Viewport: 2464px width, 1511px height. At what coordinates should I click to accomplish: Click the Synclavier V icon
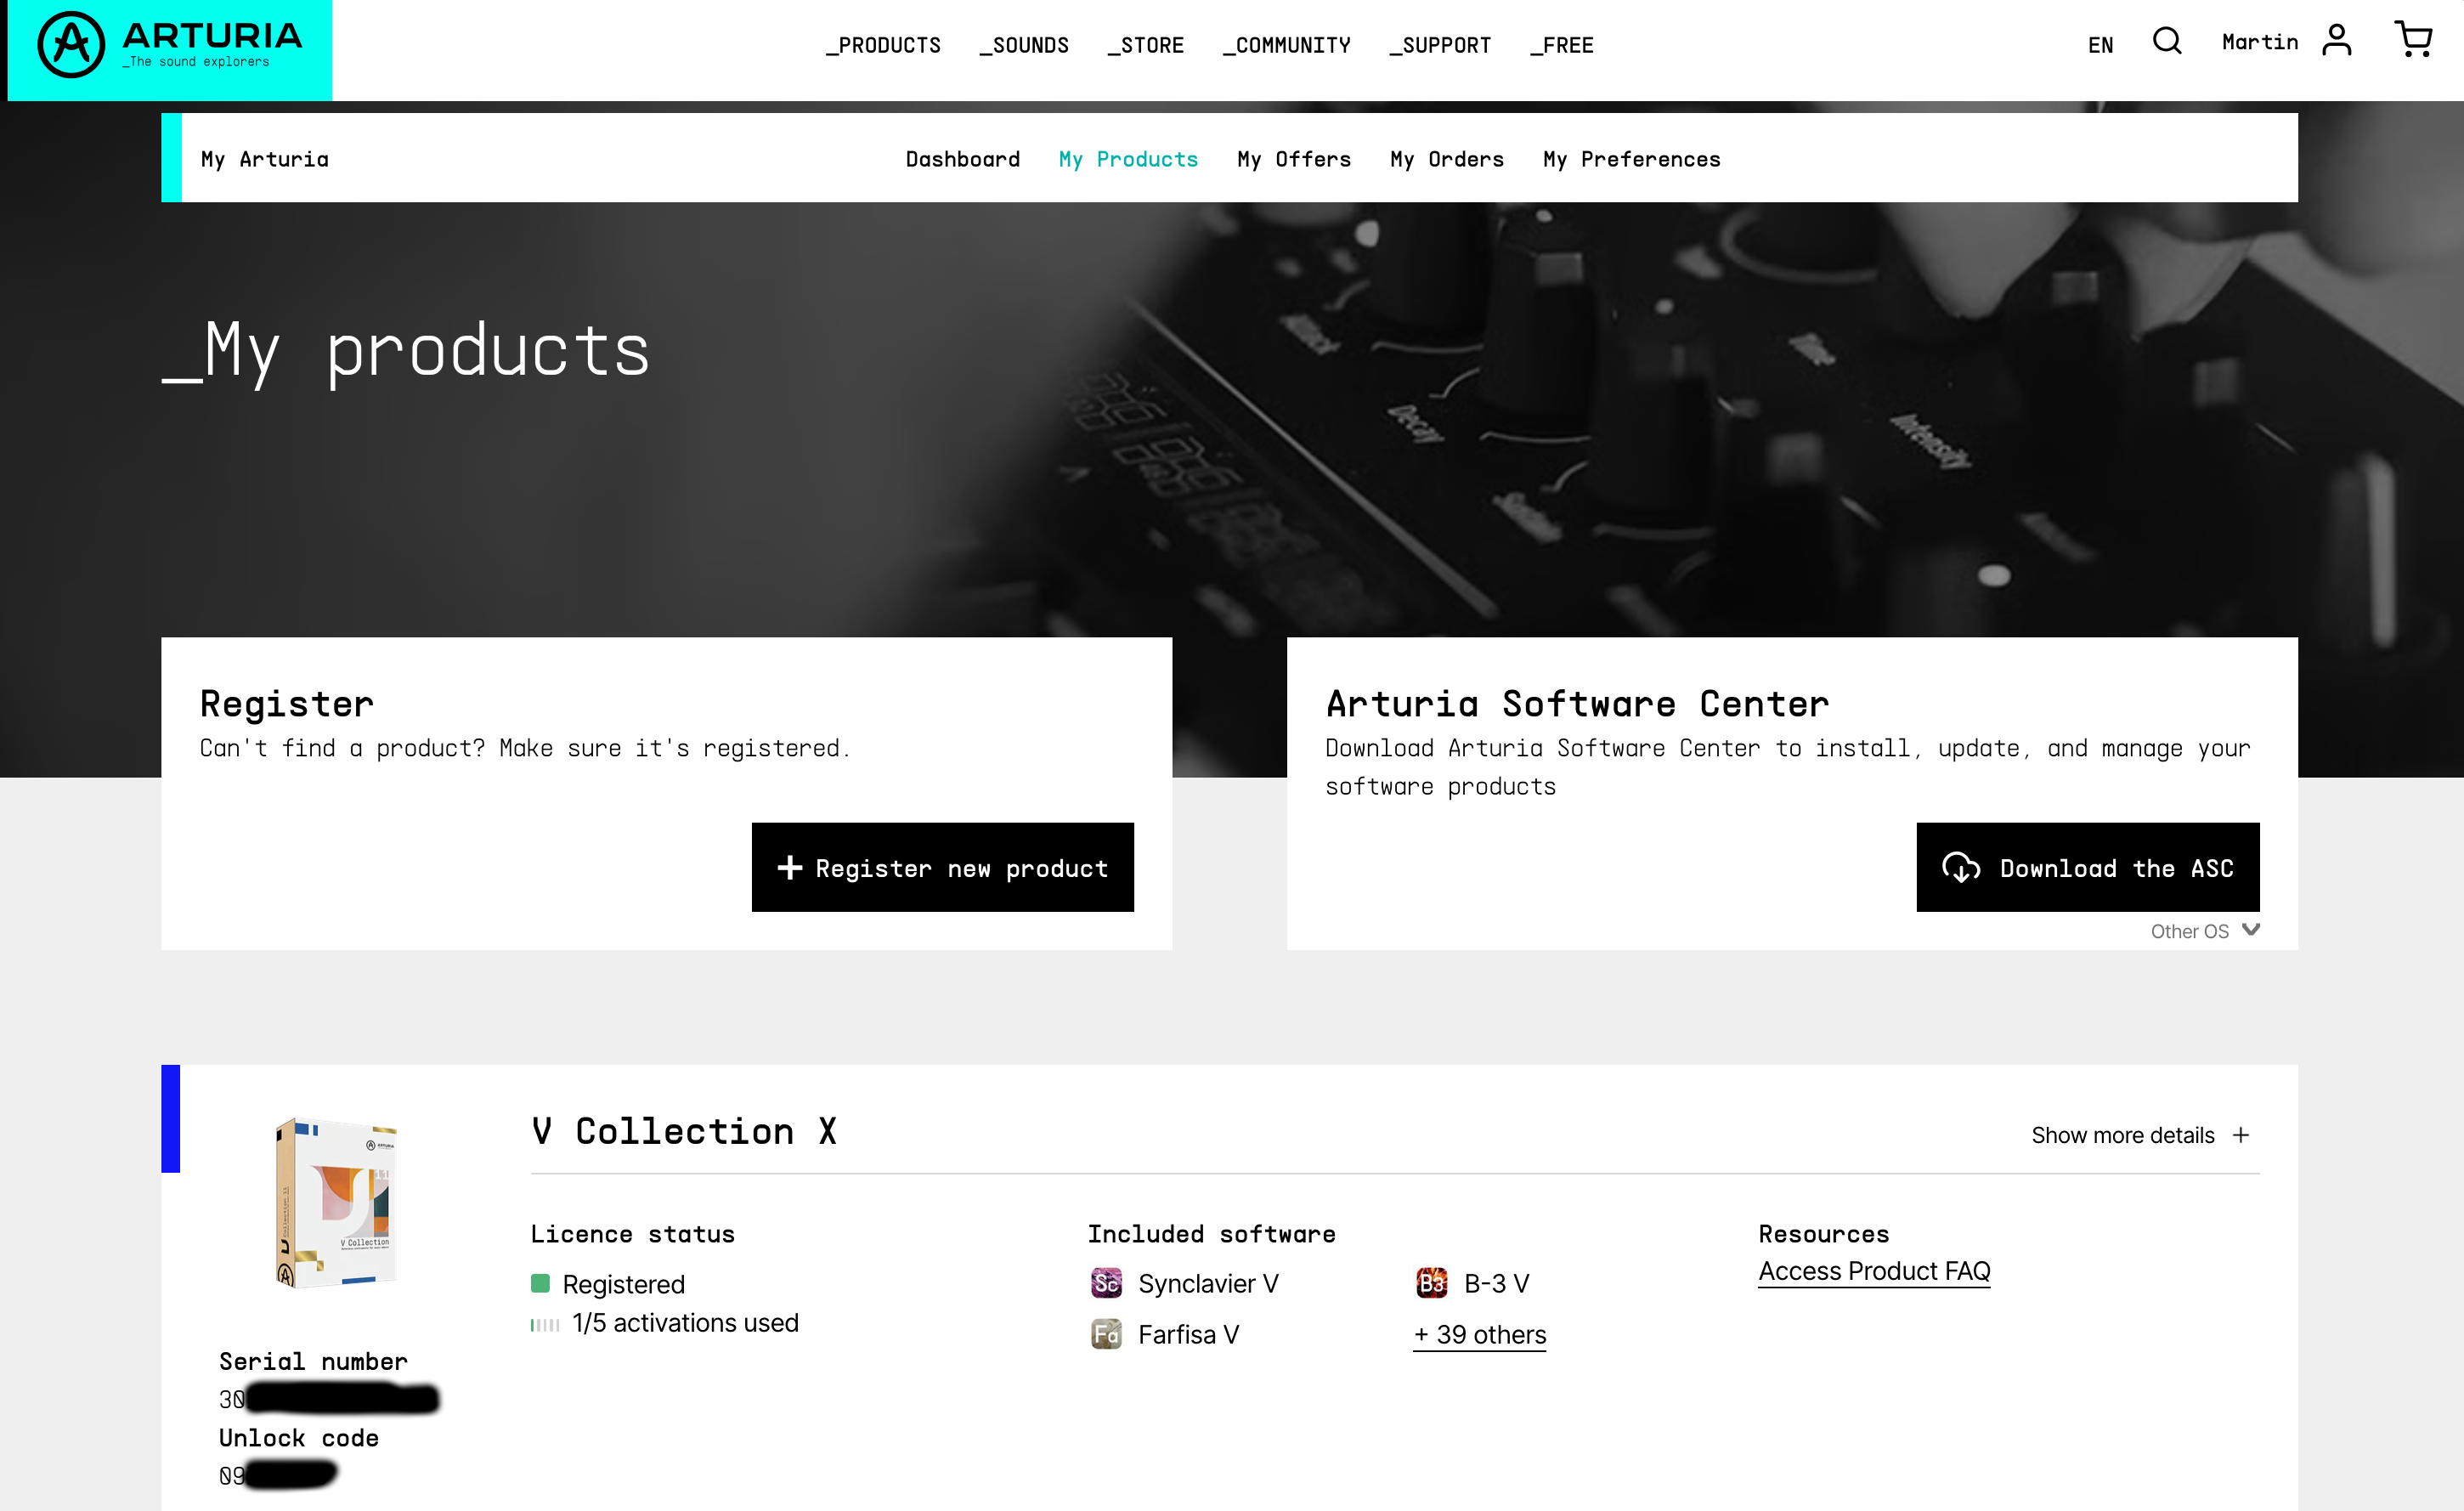pyautogui.click(x=1106, y=1283)
